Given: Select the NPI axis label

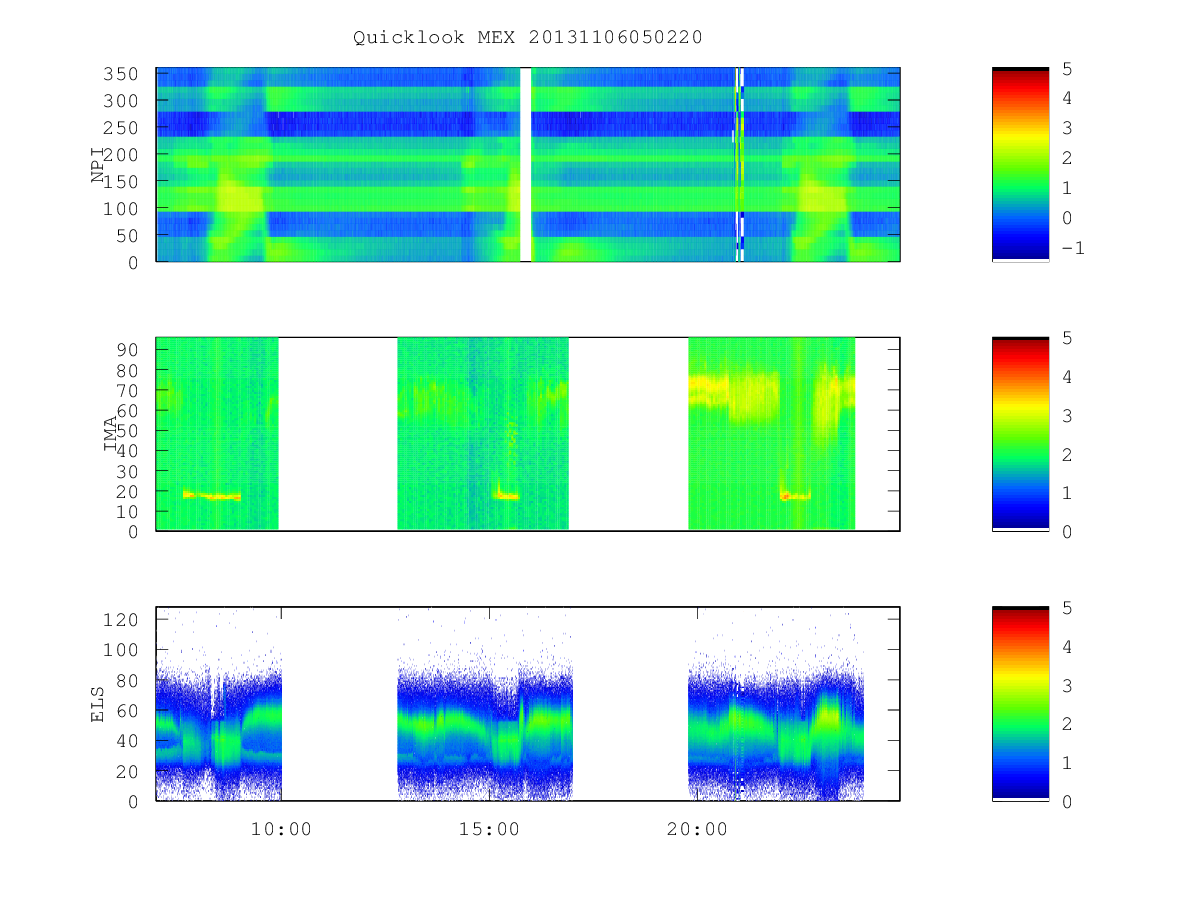Looking at the screenshot, I should (x=98, y=165).
